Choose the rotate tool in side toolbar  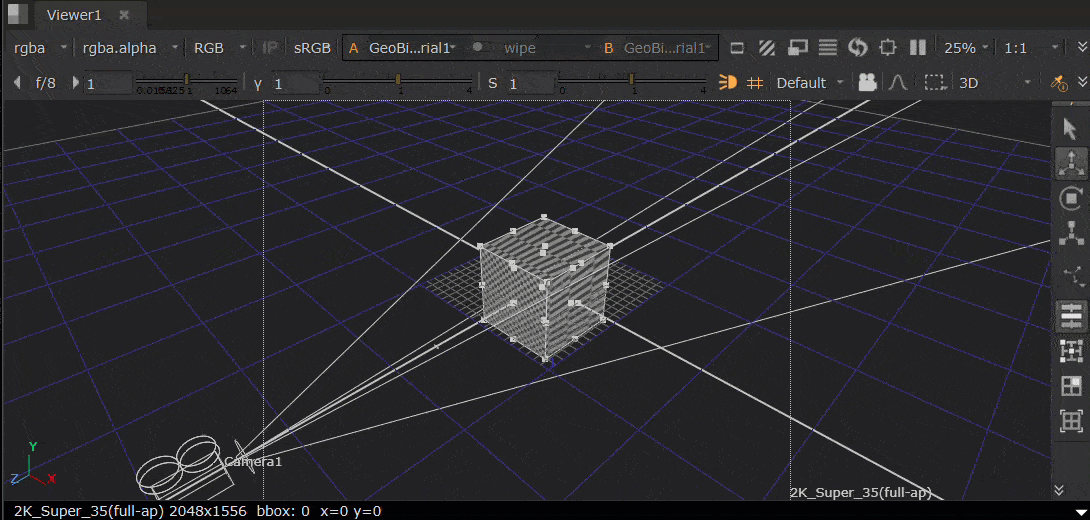(1071, 198)
